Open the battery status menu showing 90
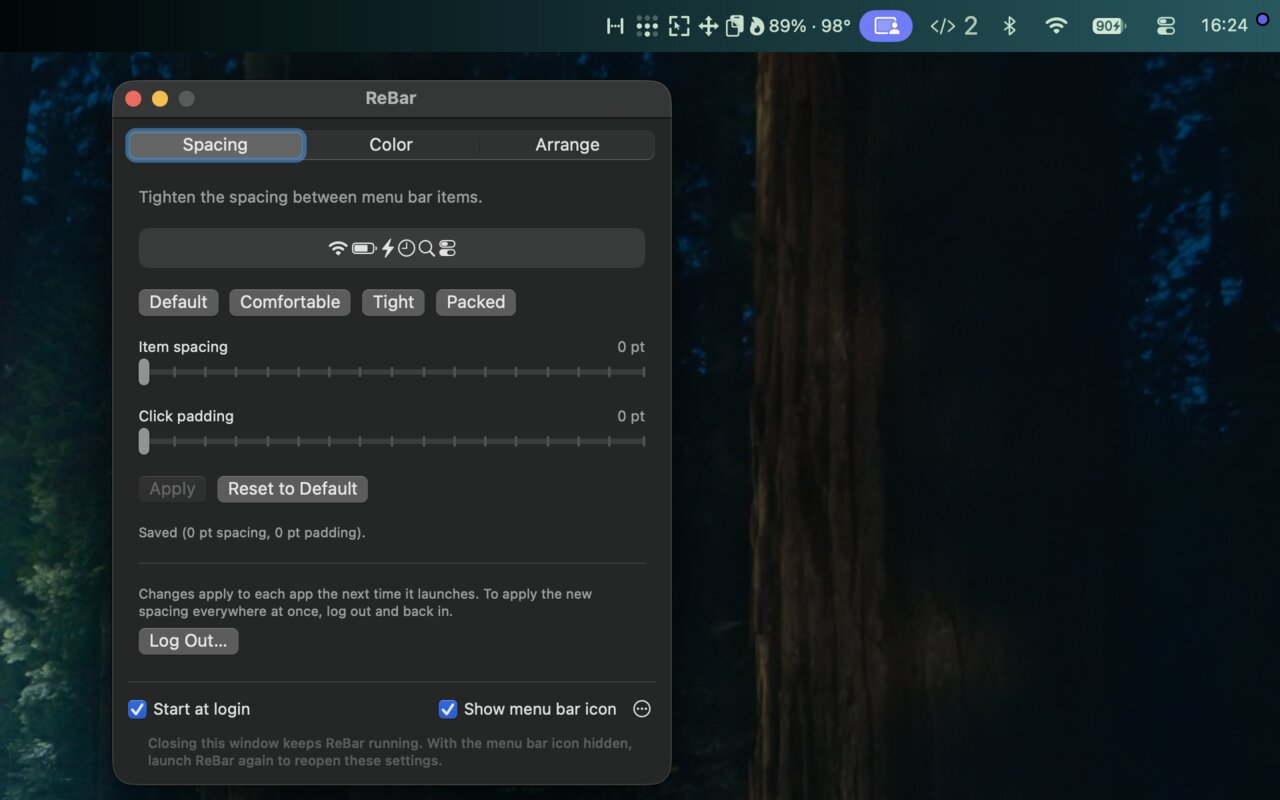Screen dimensions: 1280x800 click(1109, 26)
